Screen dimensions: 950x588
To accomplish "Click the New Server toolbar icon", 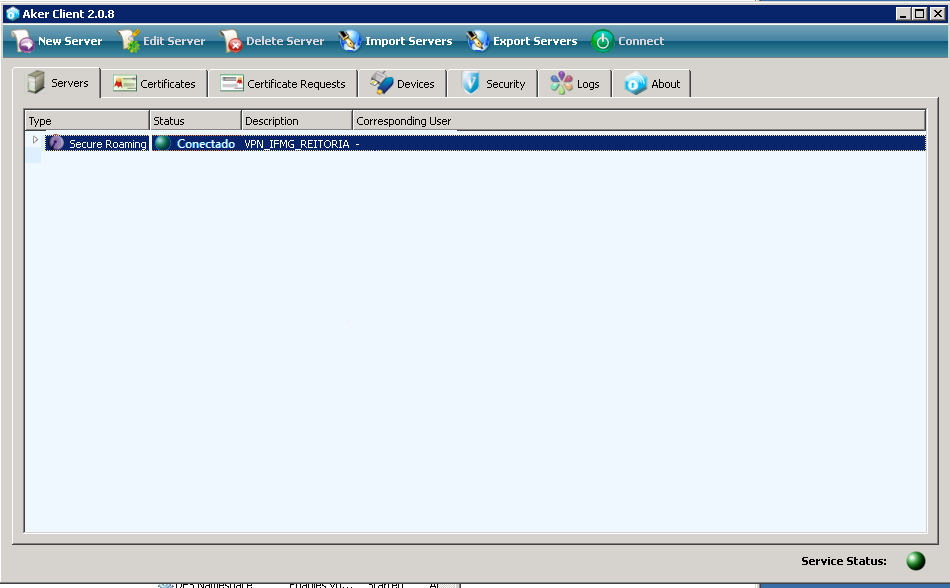I will 23,41.
